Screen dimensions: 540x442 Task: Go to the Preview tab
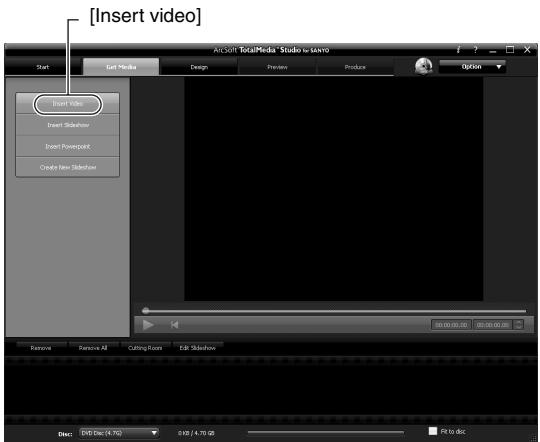[277, 67]
